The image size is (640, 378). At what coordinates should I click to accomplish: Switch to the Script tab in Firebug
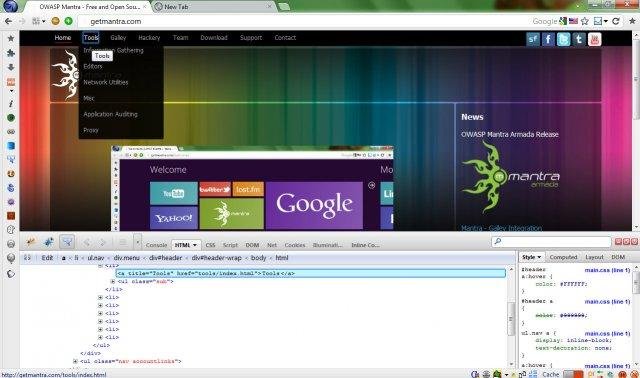[x=230, y=245]
